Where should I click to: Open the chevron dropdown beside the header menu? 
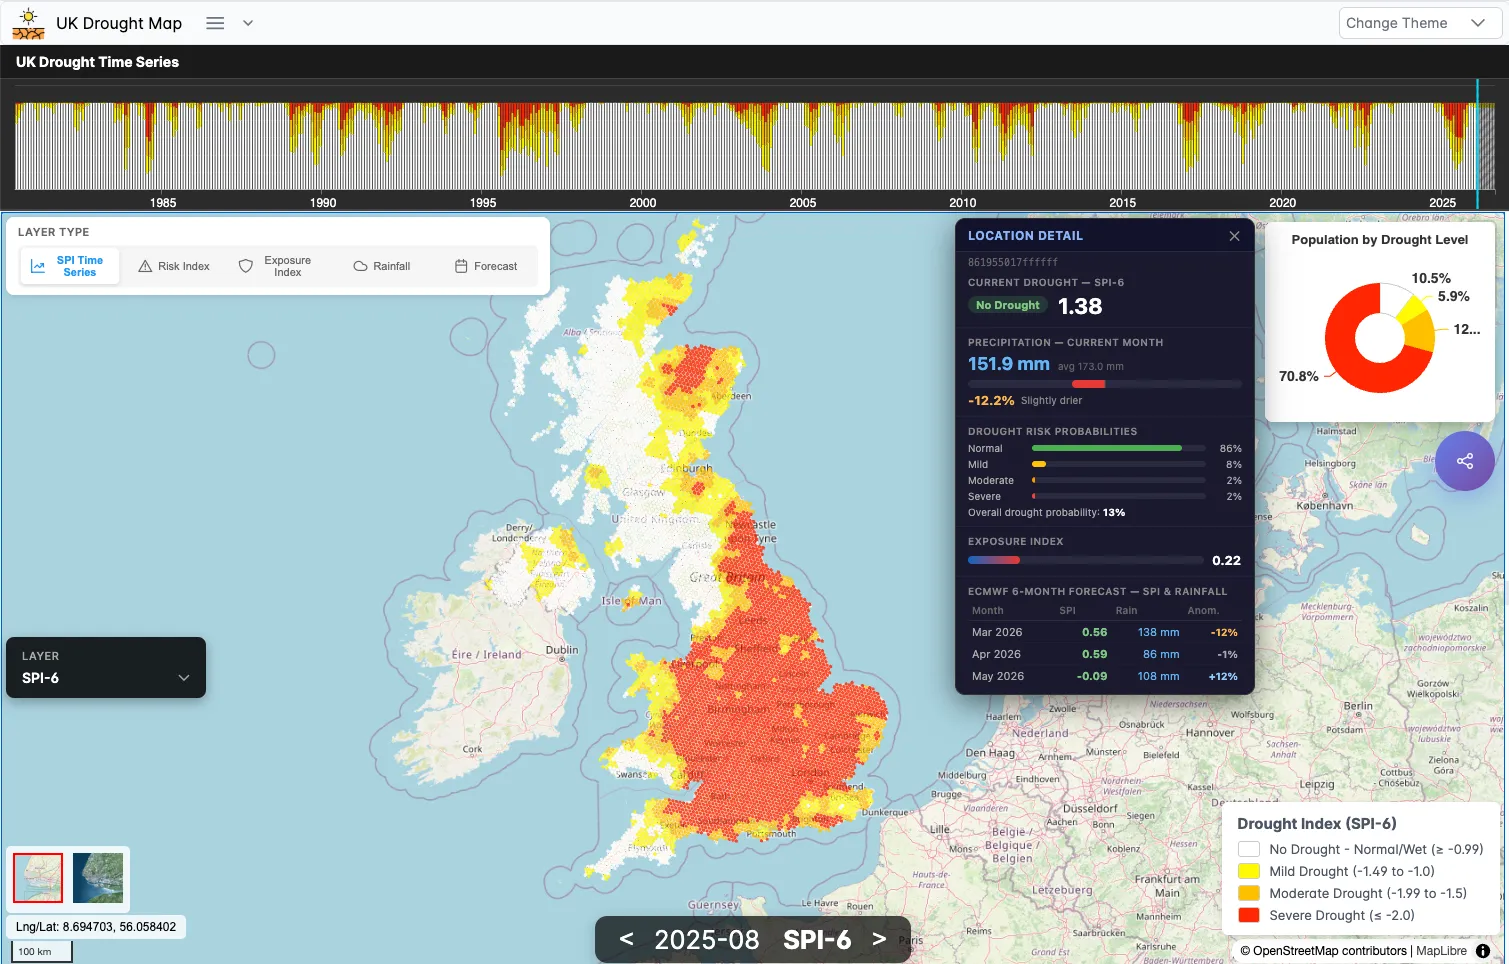click(246, 23)
